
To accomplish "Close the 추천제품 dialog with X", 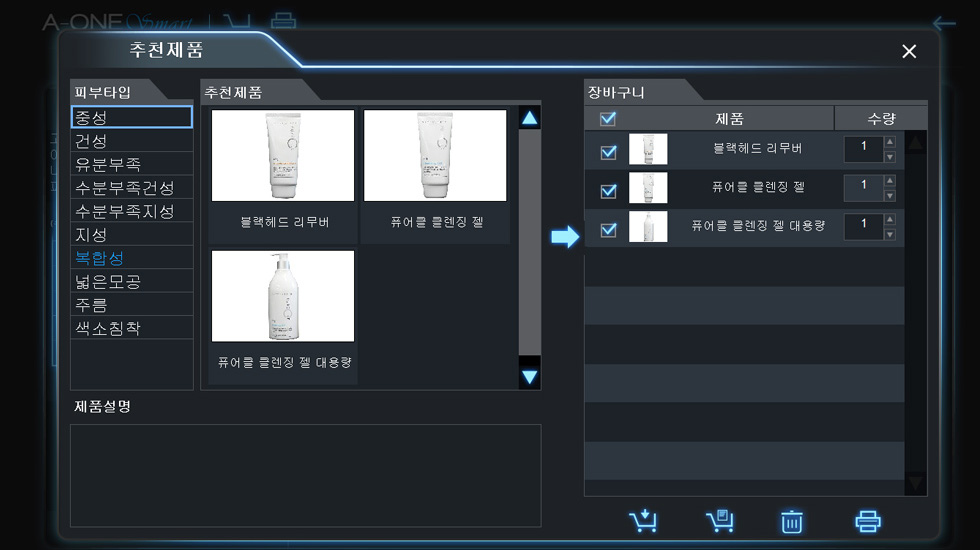I will tap(909, 51).
